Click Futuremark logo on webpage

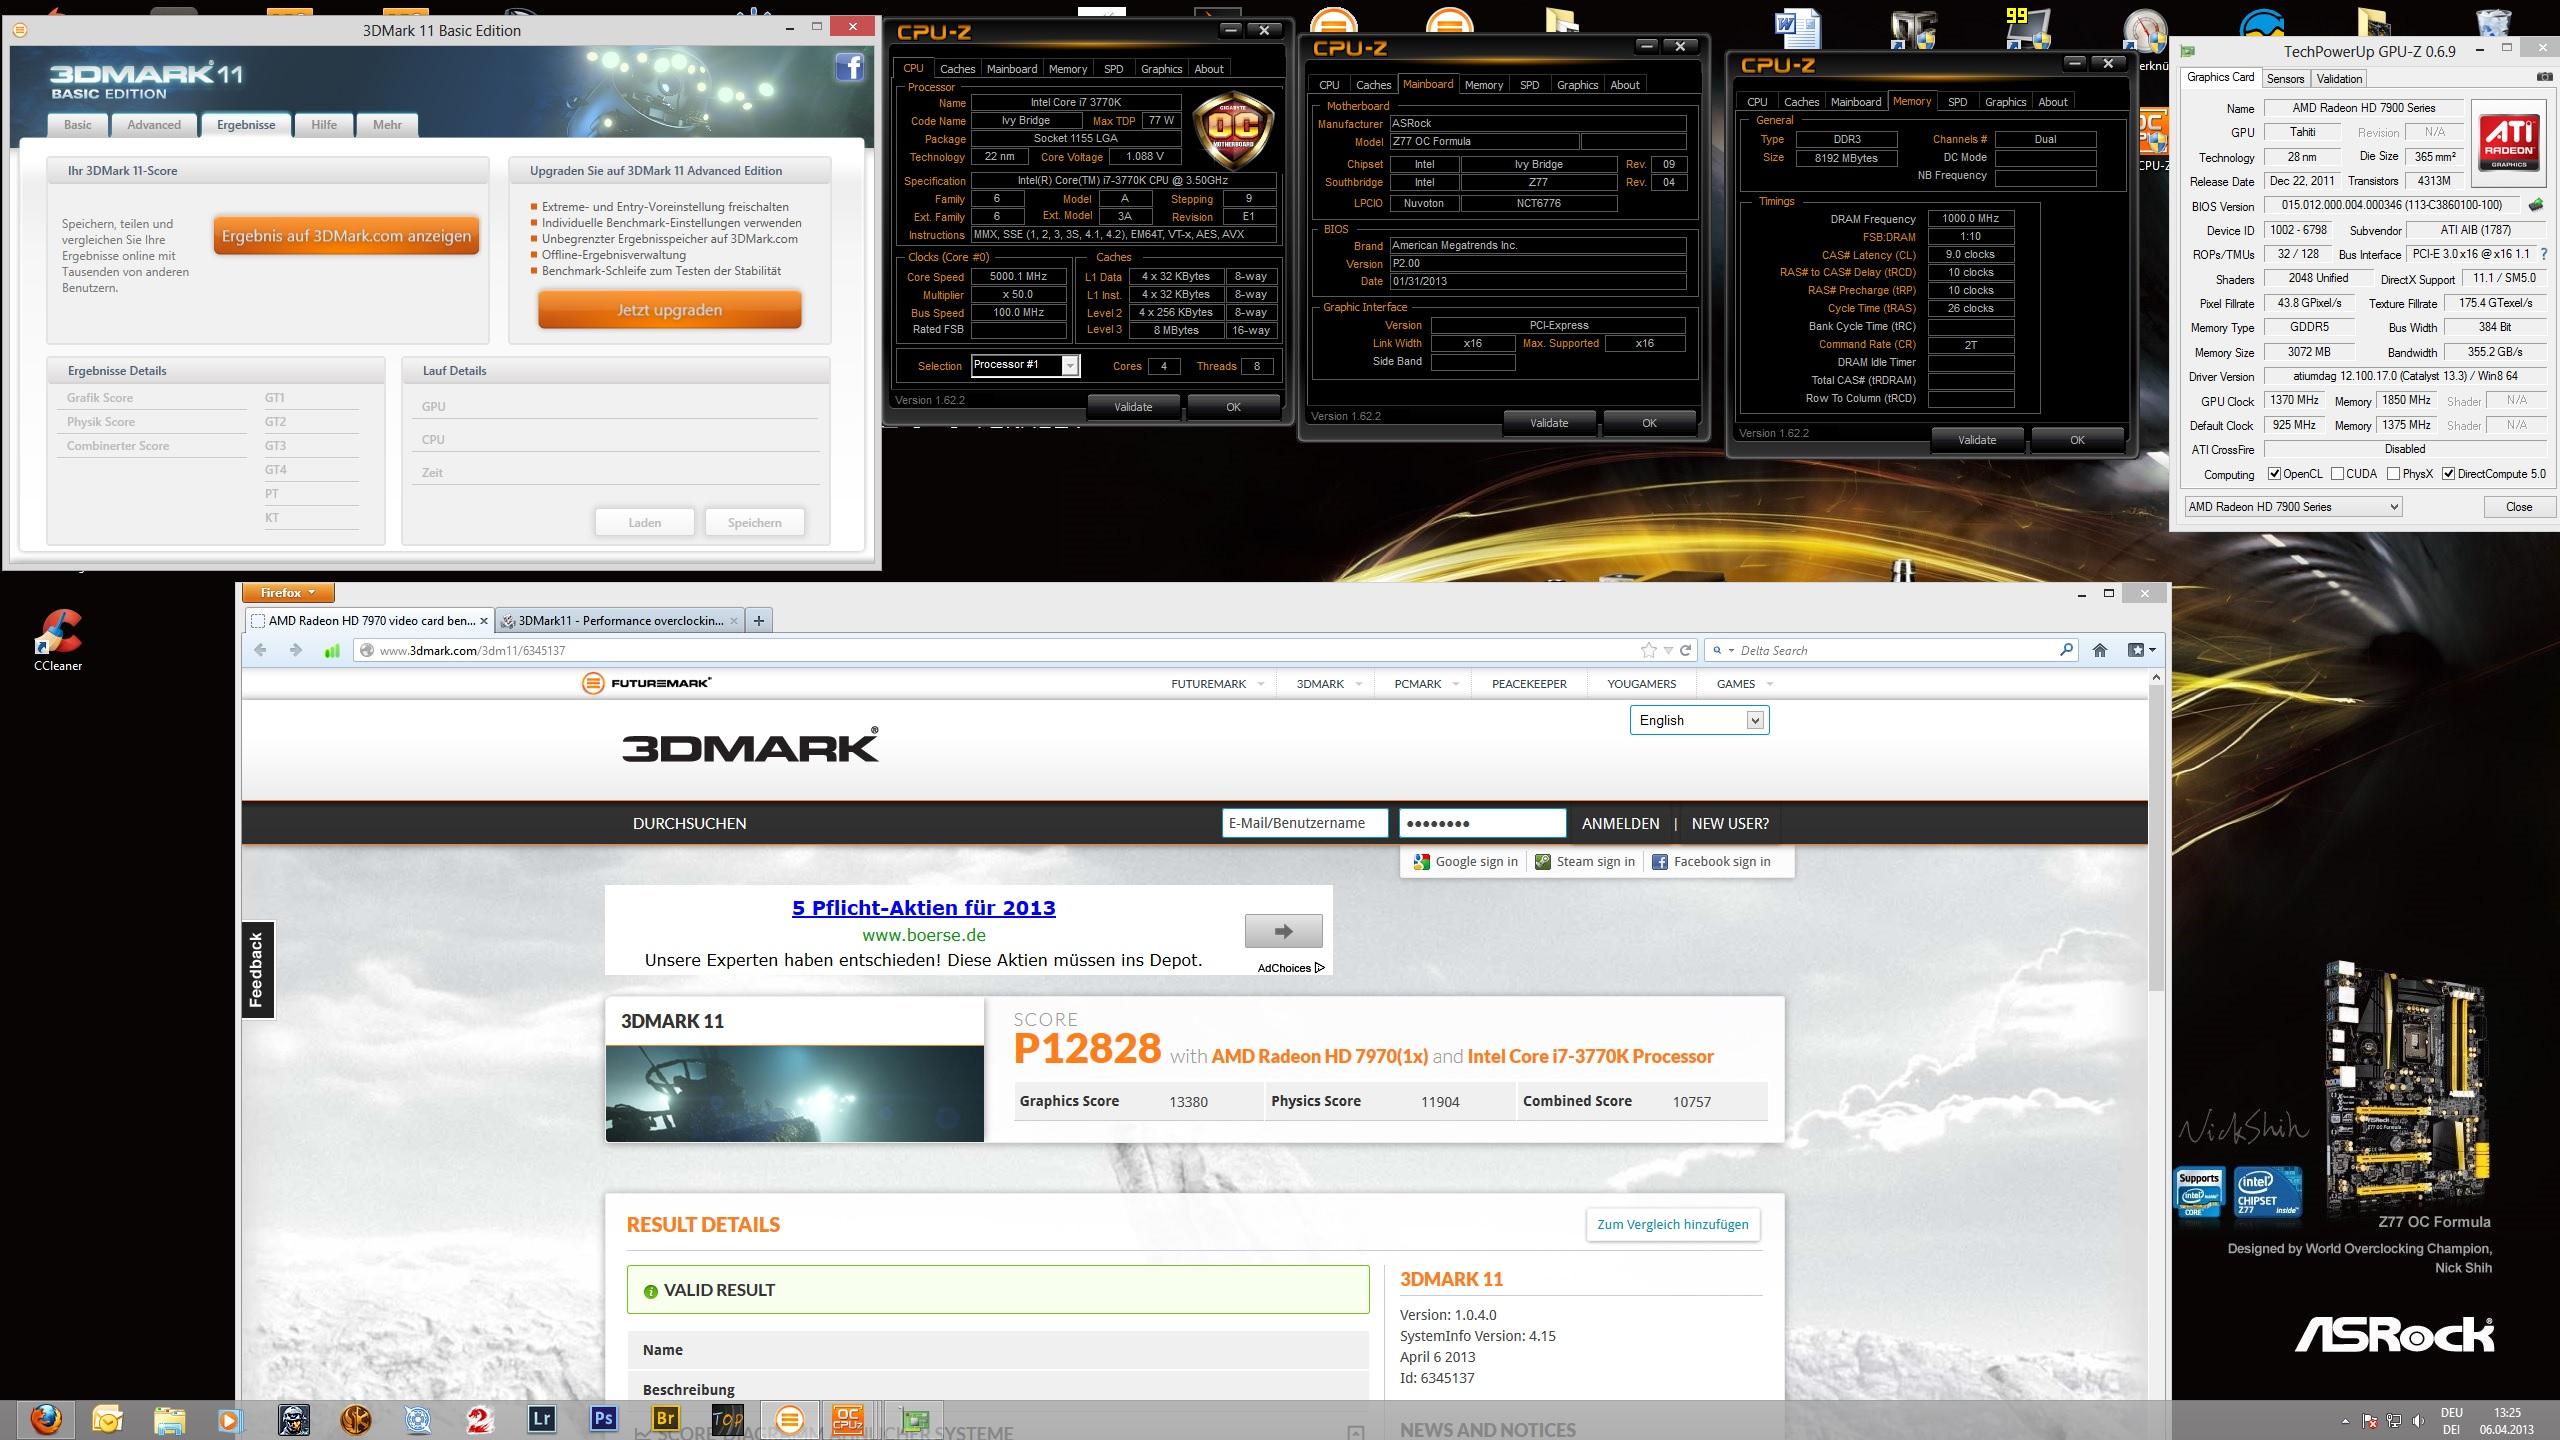[646, 683]
